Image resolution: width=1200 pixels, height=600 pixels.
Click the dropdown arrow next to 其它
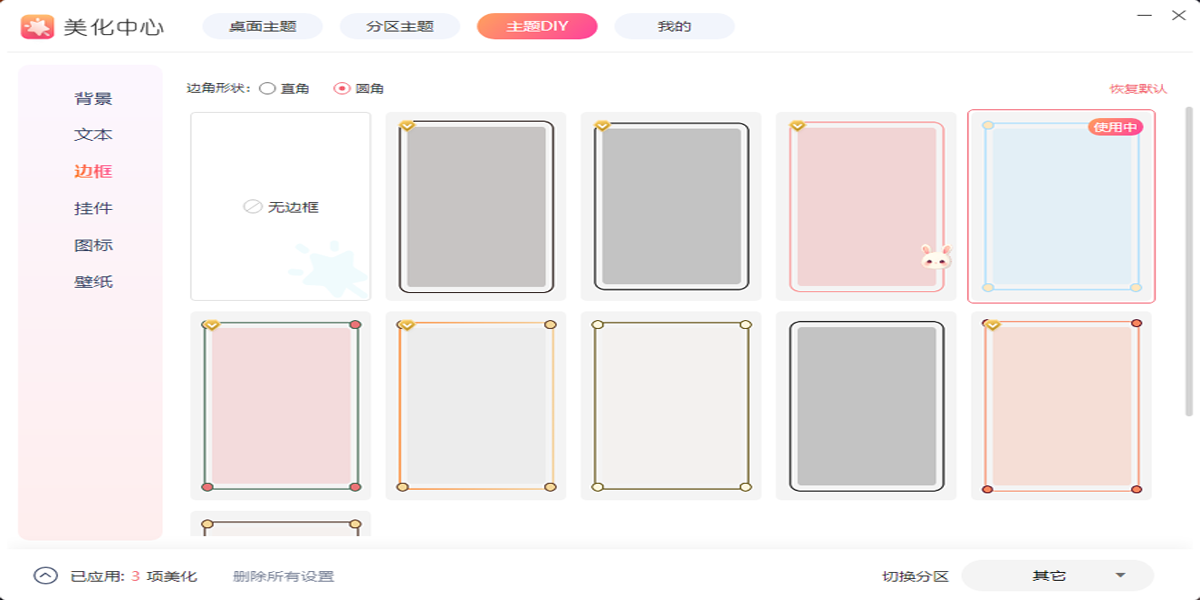pos(1120,576)
